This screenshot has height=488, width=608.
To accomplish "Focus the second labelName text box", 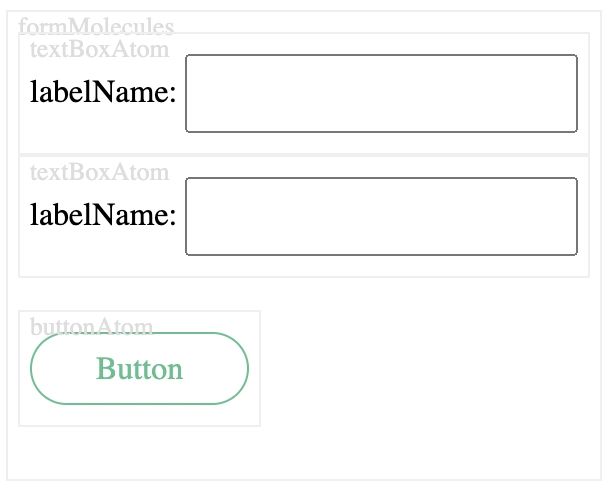I will 381,216.
